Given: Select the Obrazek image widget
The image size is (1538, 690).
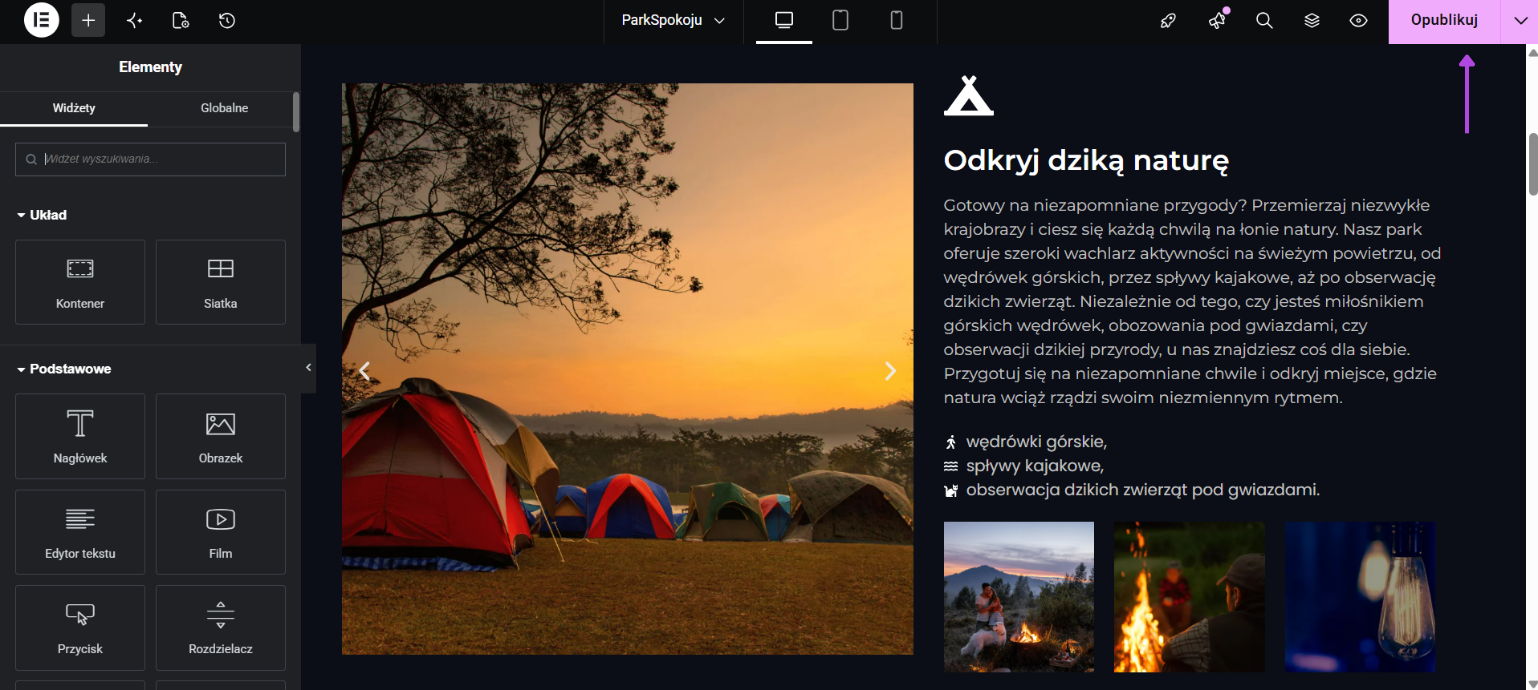Looking at the screenshot, I should (x=220, y=436).
